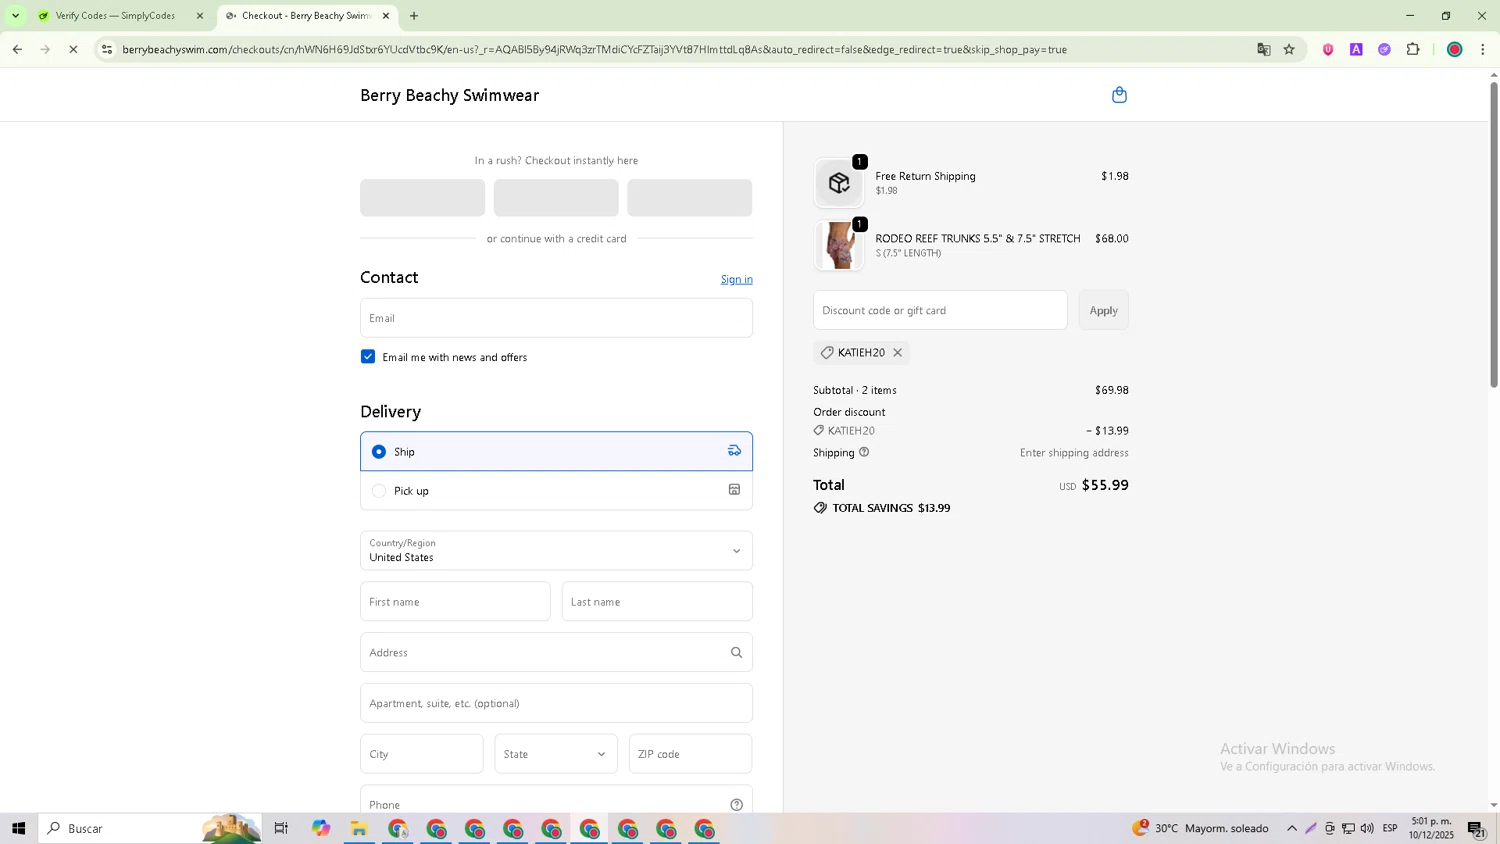Screen dimensions: 1500x844
Task: Click the Phone field help question mark
Action: 736,805
